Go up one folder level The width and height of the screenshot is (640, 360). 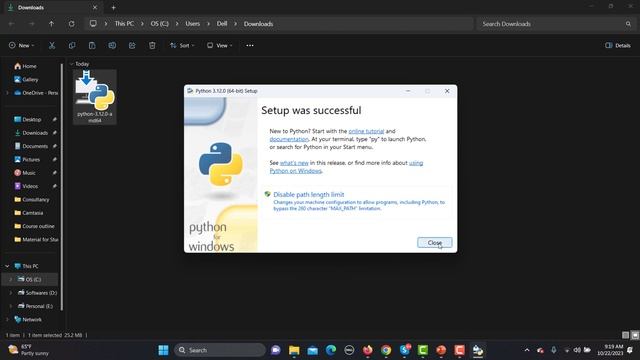click(51, 24)
